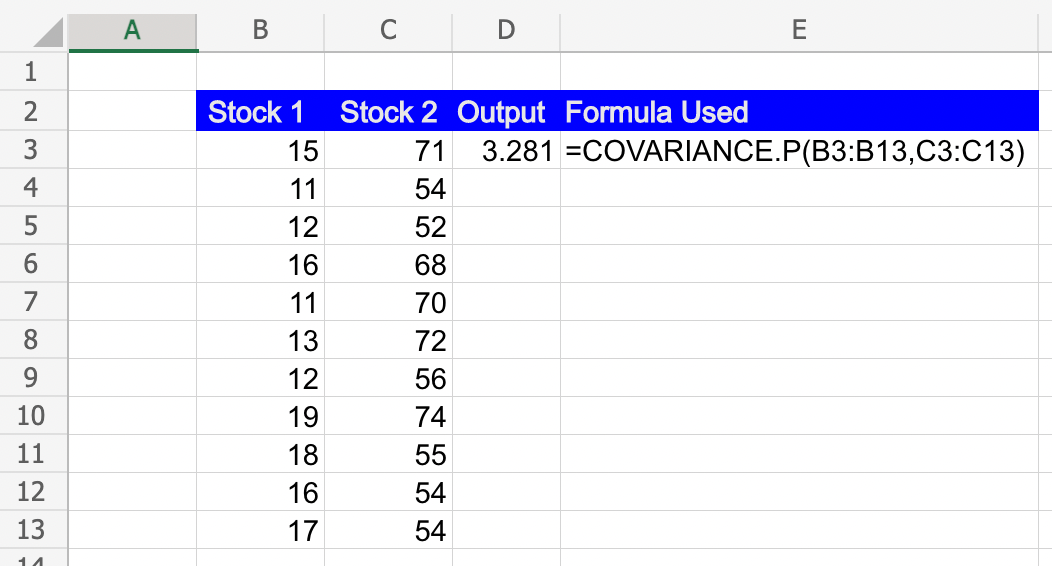This screenshot has width=1052, height=566.
Task: Select column D header
Action: [507, 30]
